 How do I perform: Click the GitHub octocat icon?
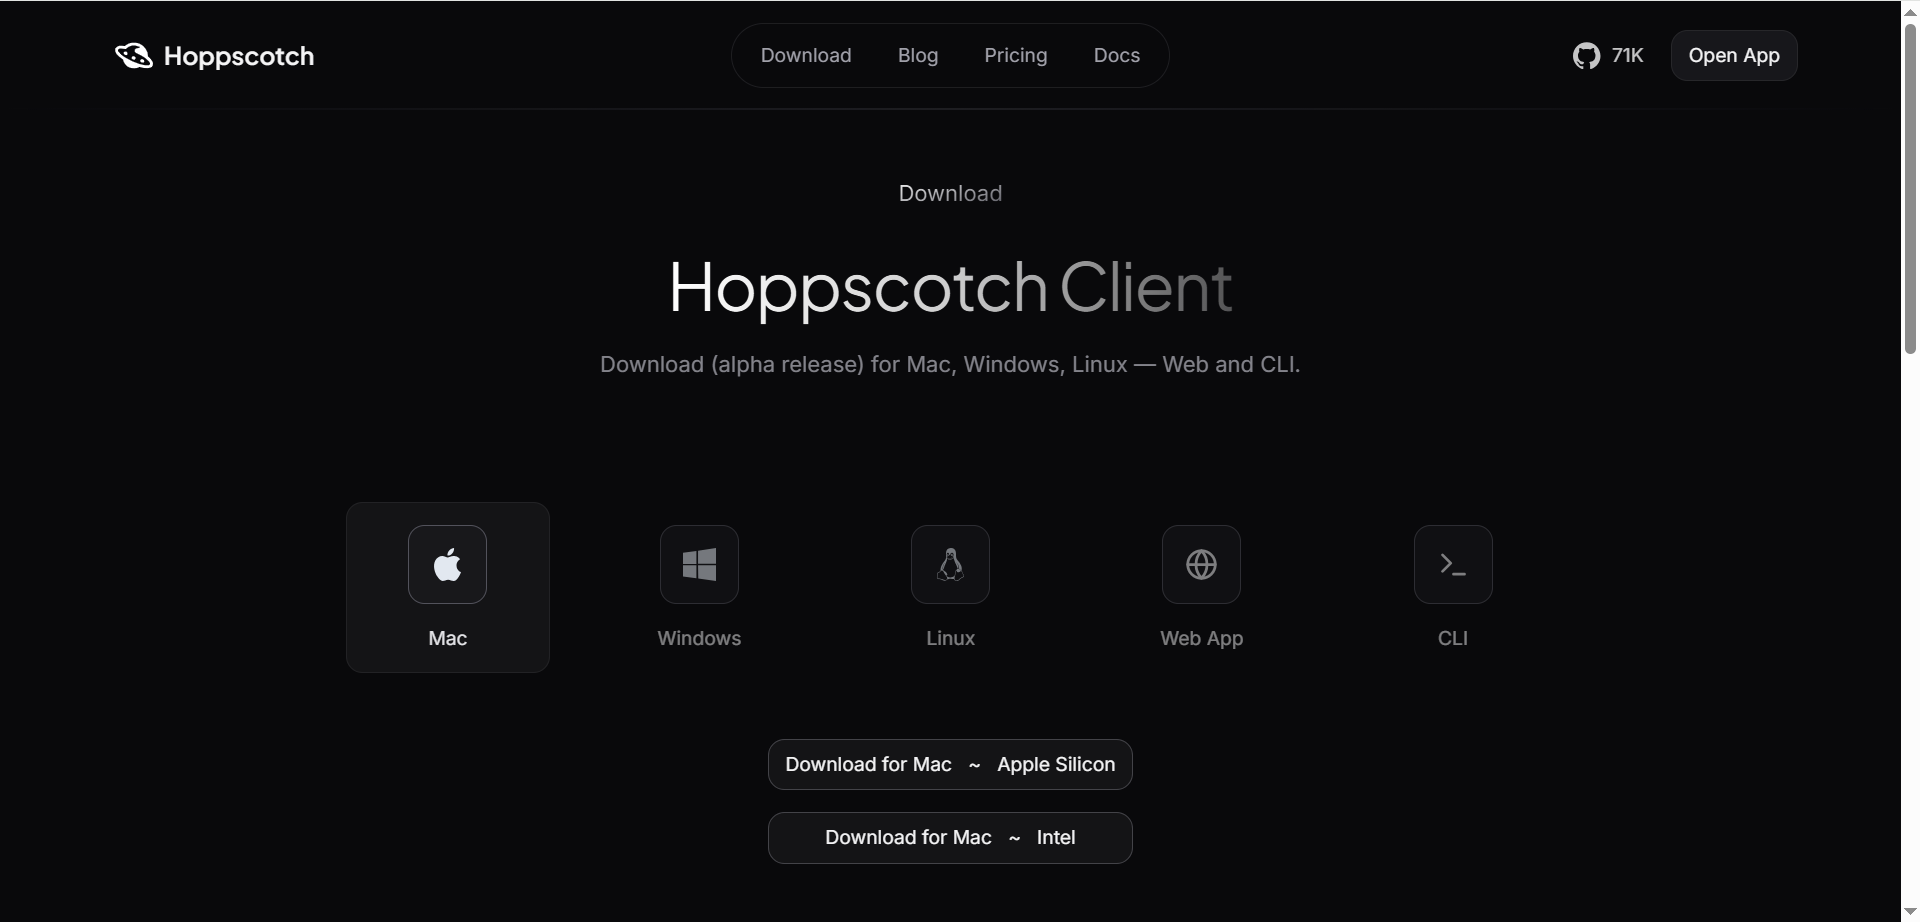tap(1586, 56)
